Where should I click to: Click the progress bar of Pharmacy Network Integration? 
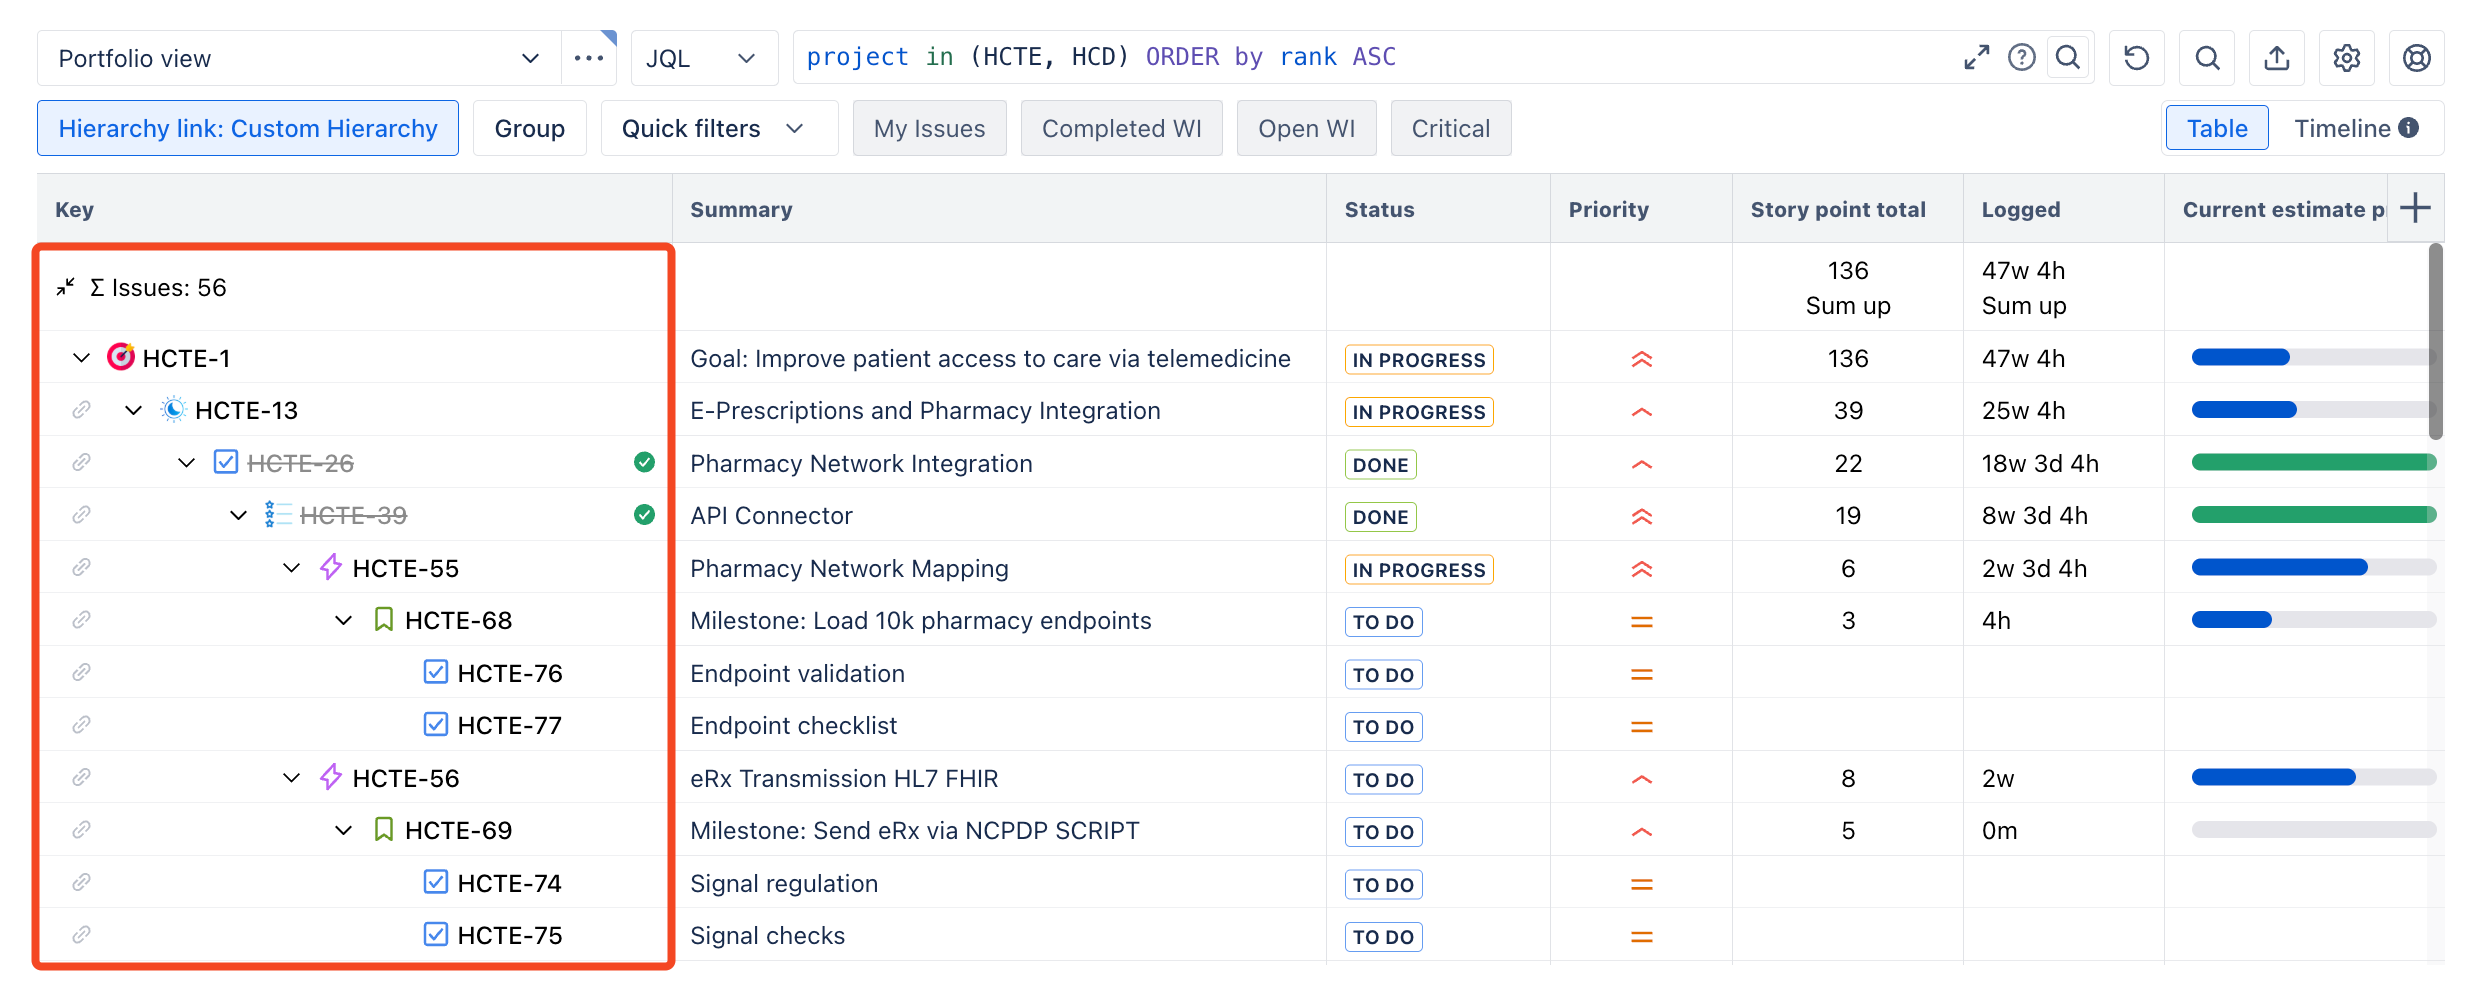click(2313, 462)
